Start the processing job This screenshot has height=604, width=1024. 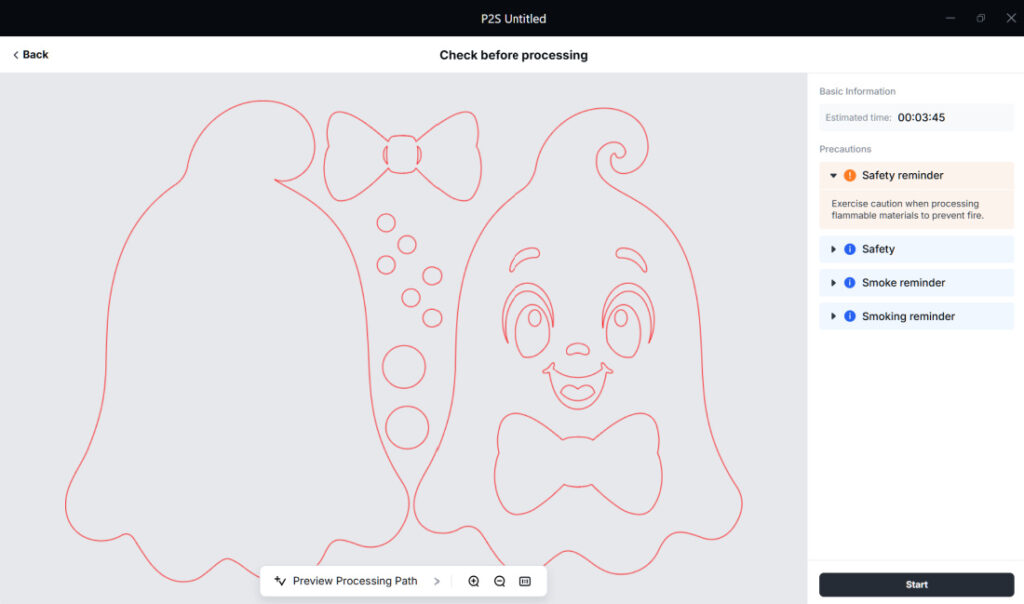tap(916, 584)
